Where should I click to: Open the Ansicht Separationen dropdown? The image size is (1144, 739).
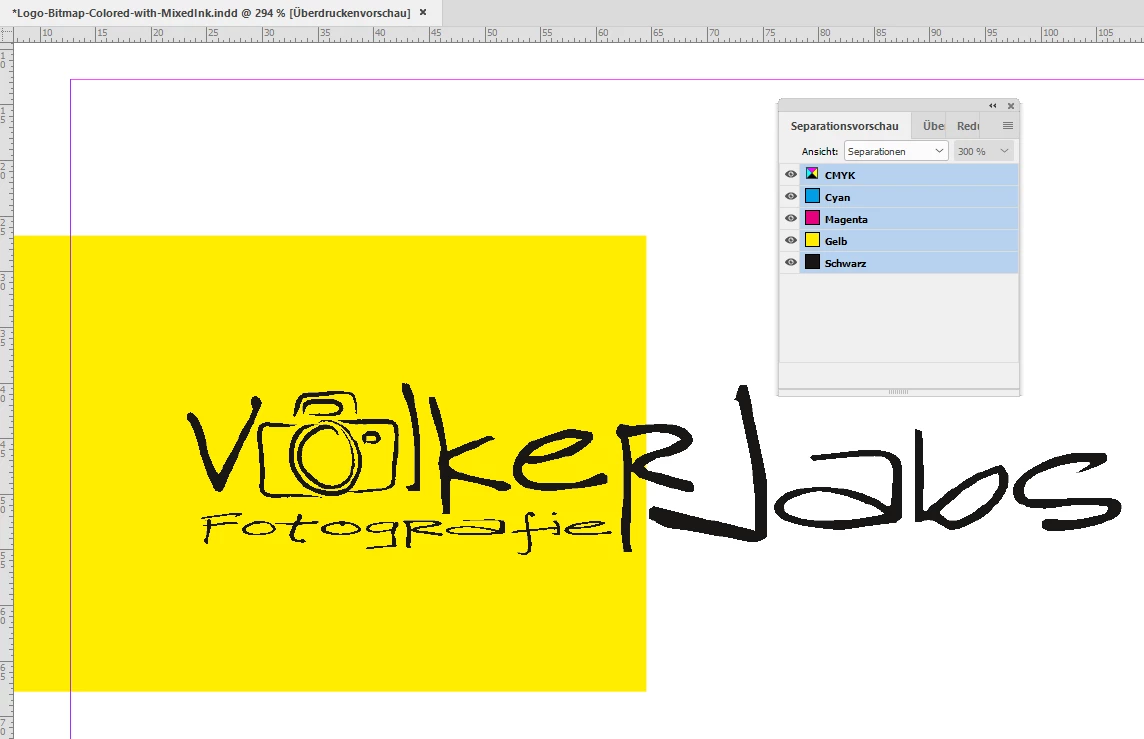[x=896, y=151]
